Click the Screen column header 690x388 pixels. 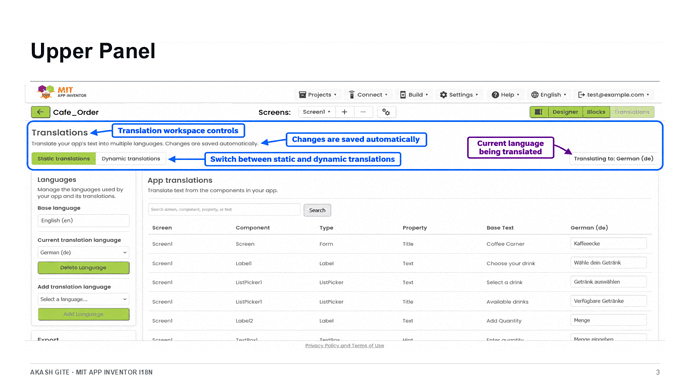162,228
